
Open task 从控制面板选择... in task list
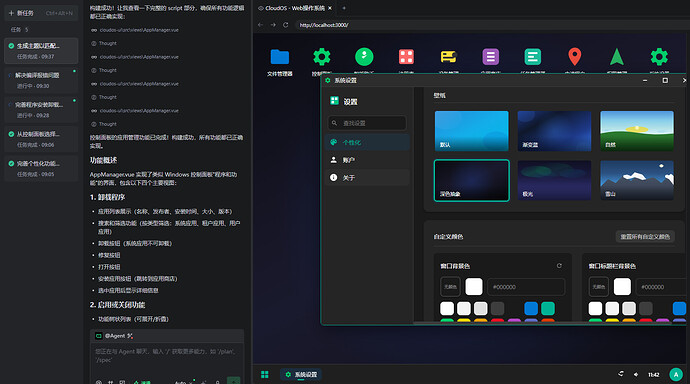(x=41, y=139)
